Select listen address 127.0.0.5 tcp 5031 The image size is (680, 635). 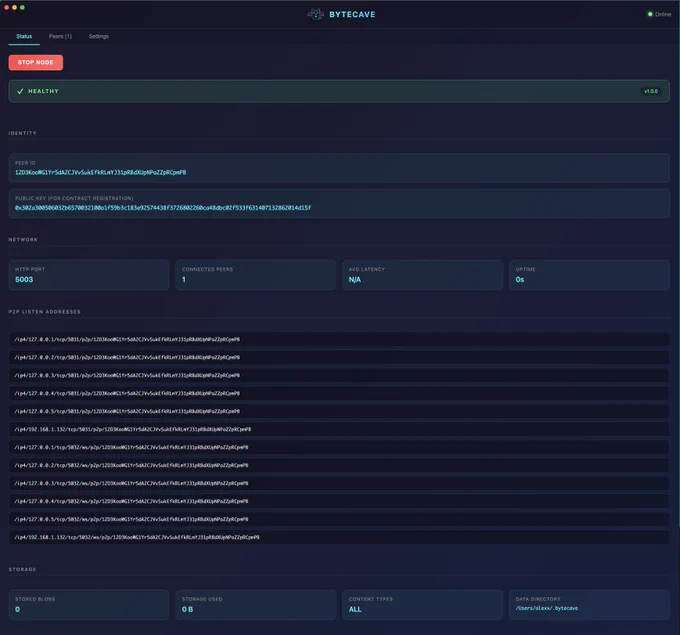pyautogui.click(x=339, y=411)
